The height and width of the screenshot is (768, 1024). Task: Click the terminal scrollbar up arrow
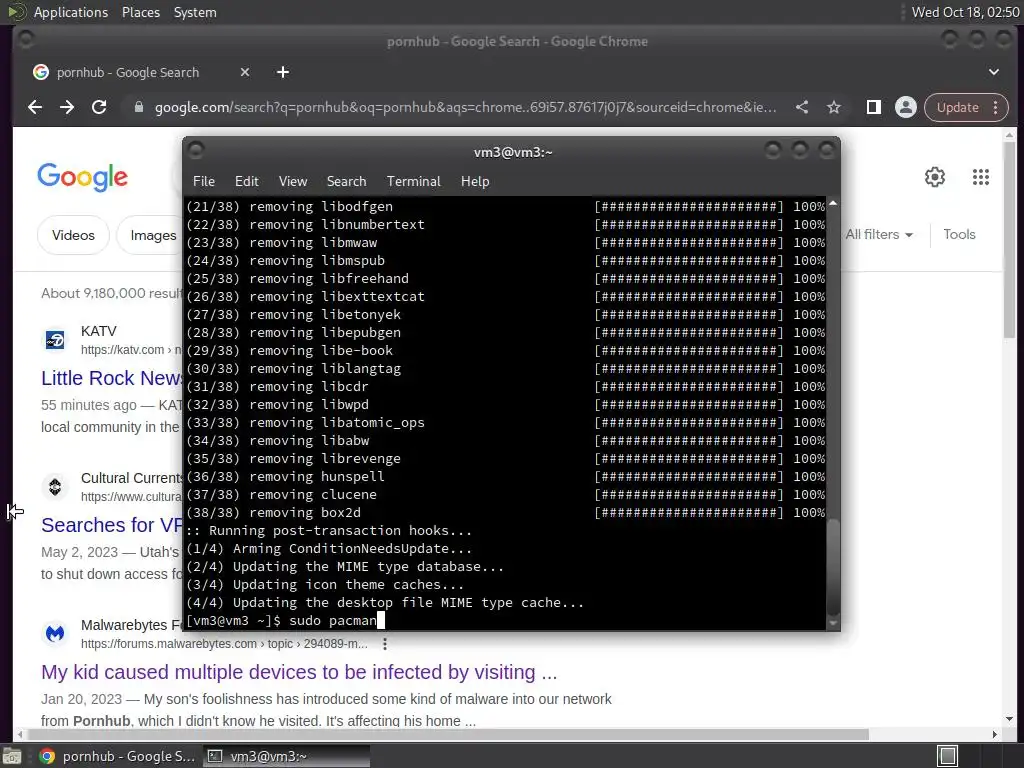pyautogui.click(x=833, y=204)
